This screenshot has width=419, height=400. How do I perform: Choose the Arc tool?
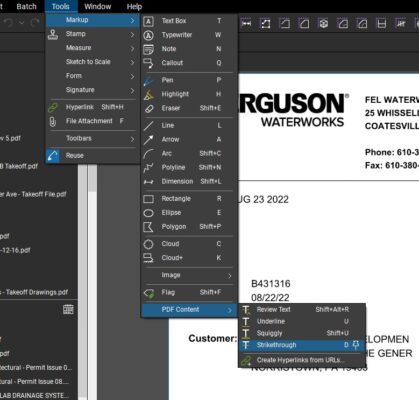click(x=189, y=154)
